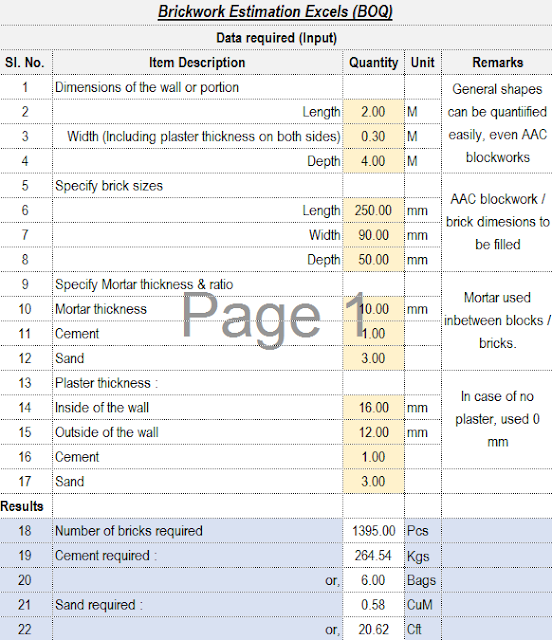Click the Results section label
This screenshot has width=552, height=640.
(x=22, y=506)
